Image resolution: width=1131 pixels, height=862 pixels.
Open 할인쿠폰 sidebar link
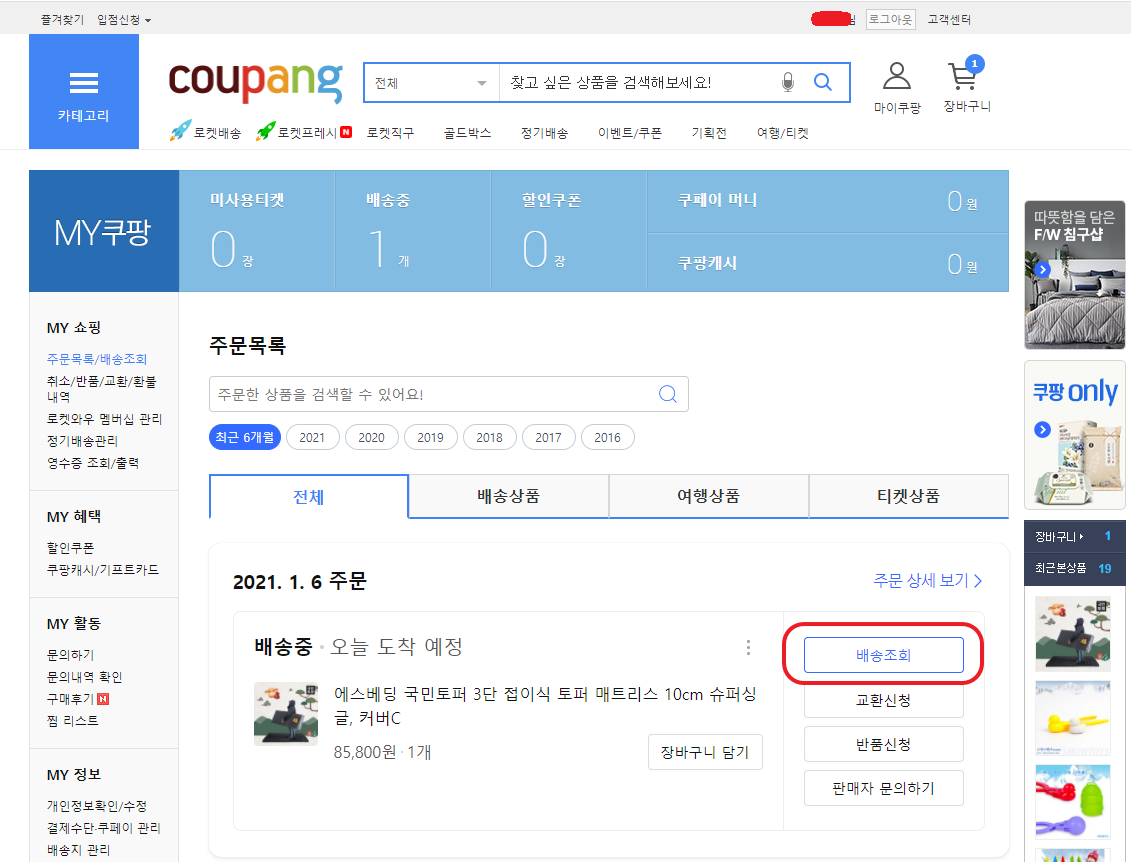coord(71,547)
